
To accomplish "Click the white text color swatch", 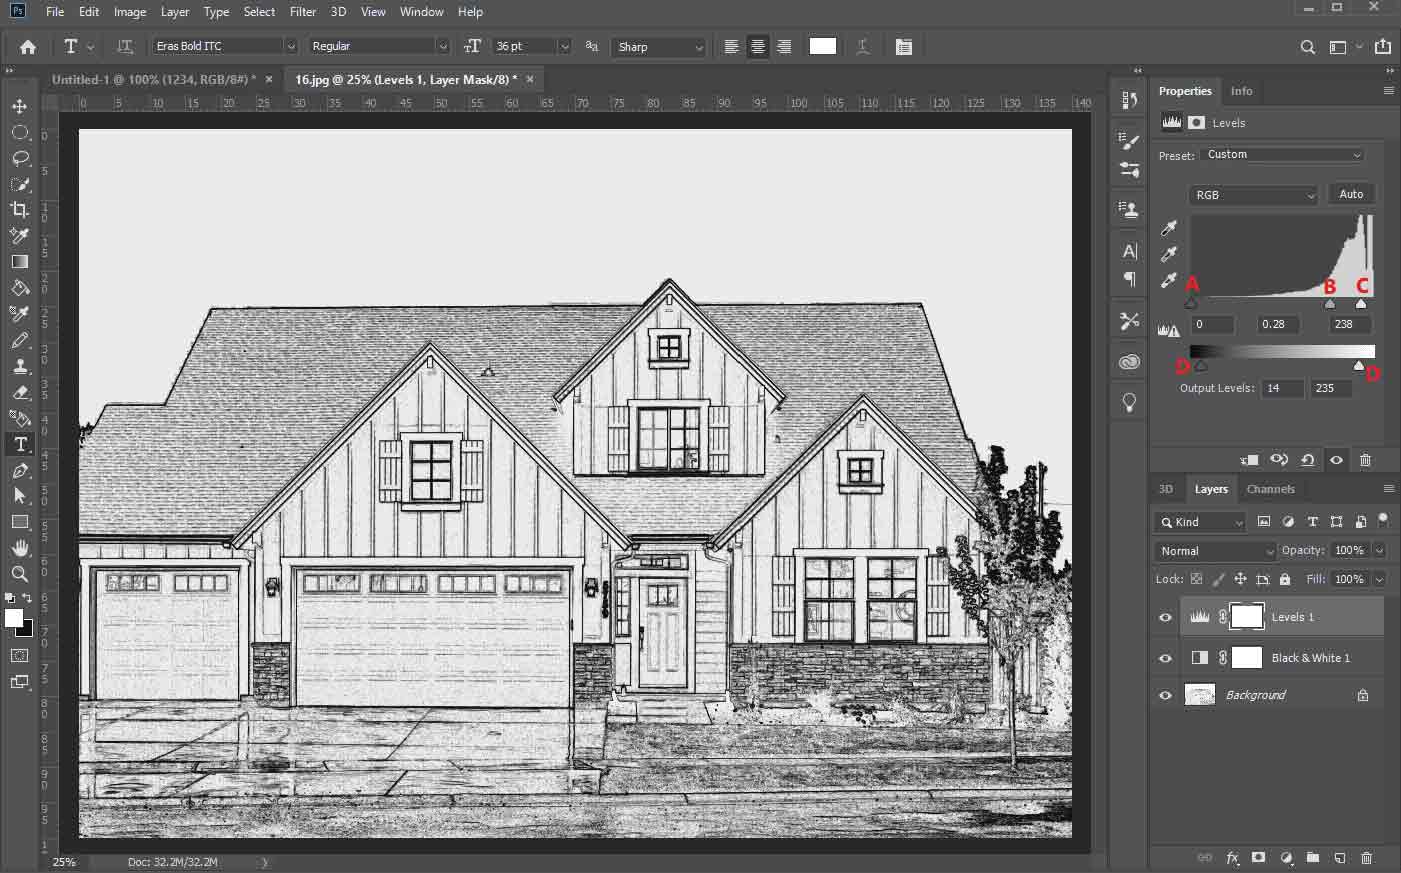I will tap(823, 46).
